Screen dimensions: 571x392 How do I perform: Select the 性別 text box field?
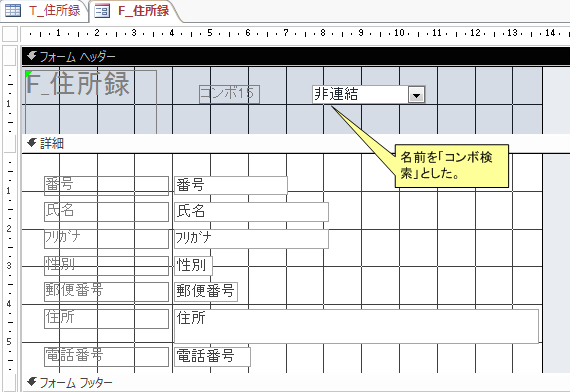tap(193, 266)
